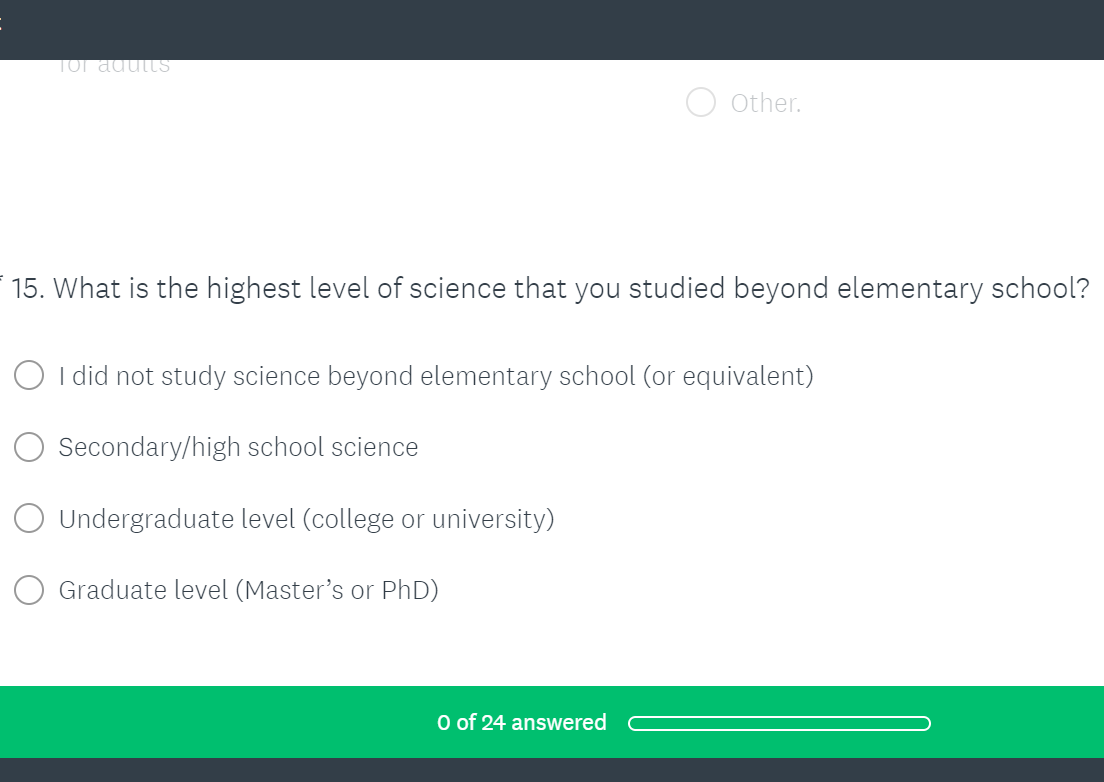The height and width of the screenshot is (782, 1104).
Task: Click the 'Secondary/high school science' label text
Action: click(x=238, y=447)
